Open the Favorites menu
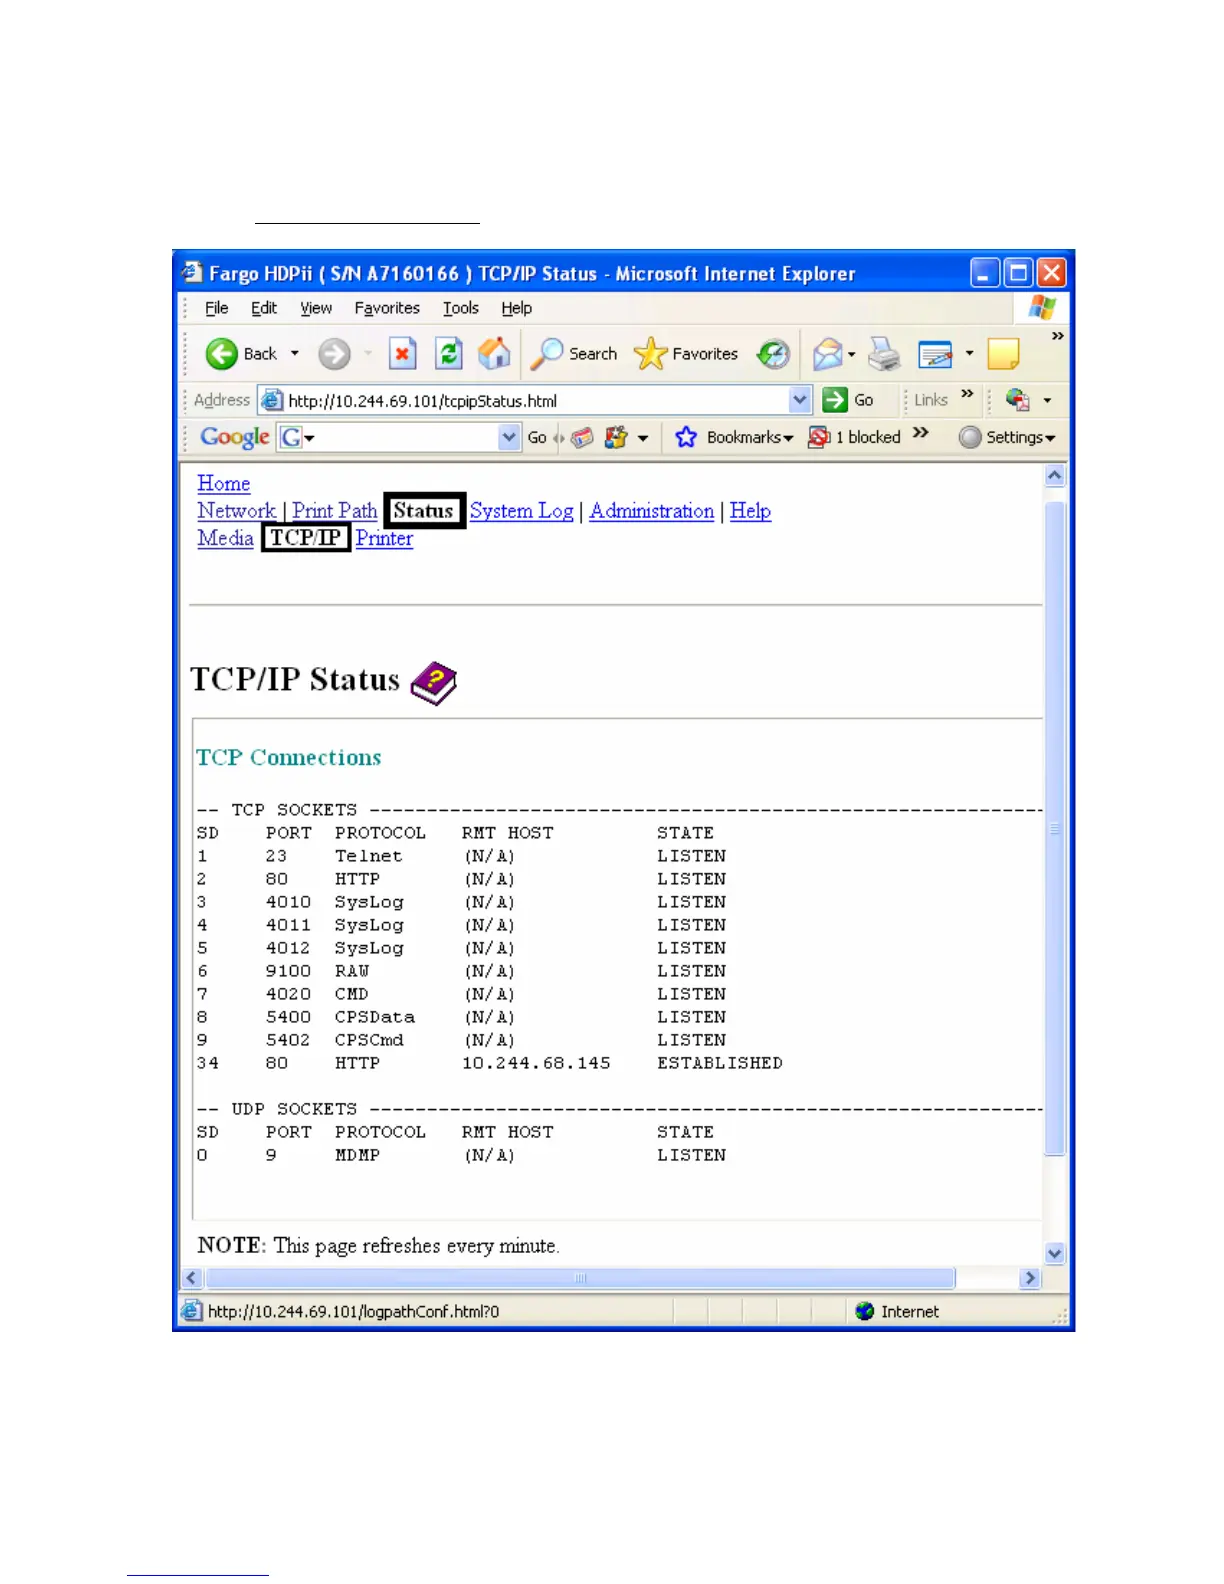The height and width of the screenshot is (1584, 1224). point(387,308)
